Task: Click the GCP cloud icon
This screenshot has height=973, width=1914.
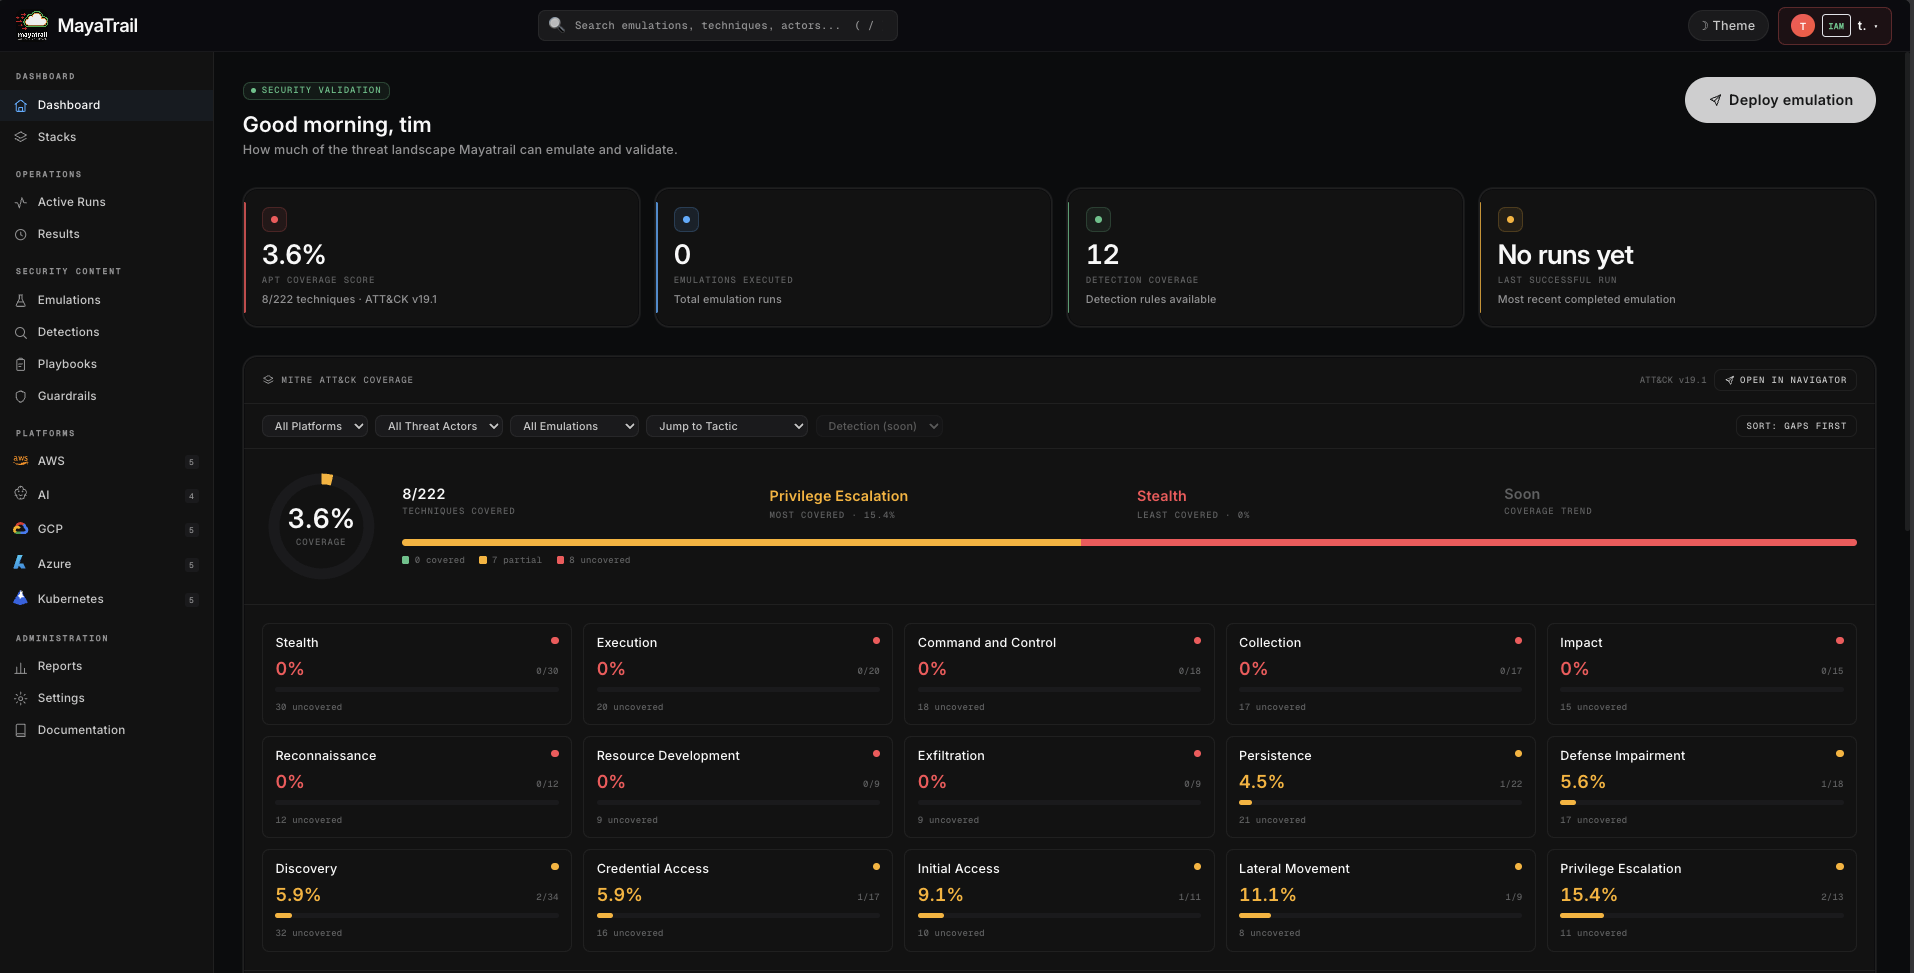Action: 20,528
